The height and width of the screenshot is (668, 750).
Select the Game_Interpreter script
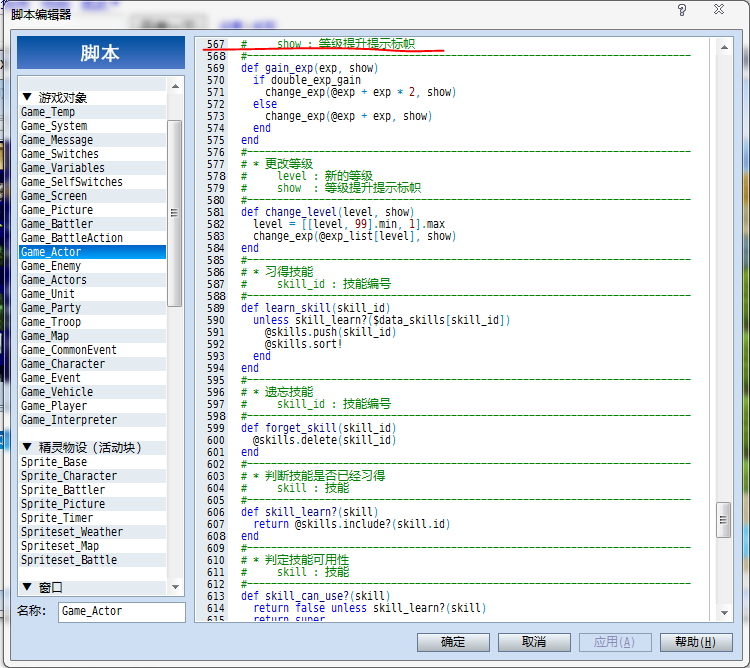pyautogui.click(x=92, y=420)
